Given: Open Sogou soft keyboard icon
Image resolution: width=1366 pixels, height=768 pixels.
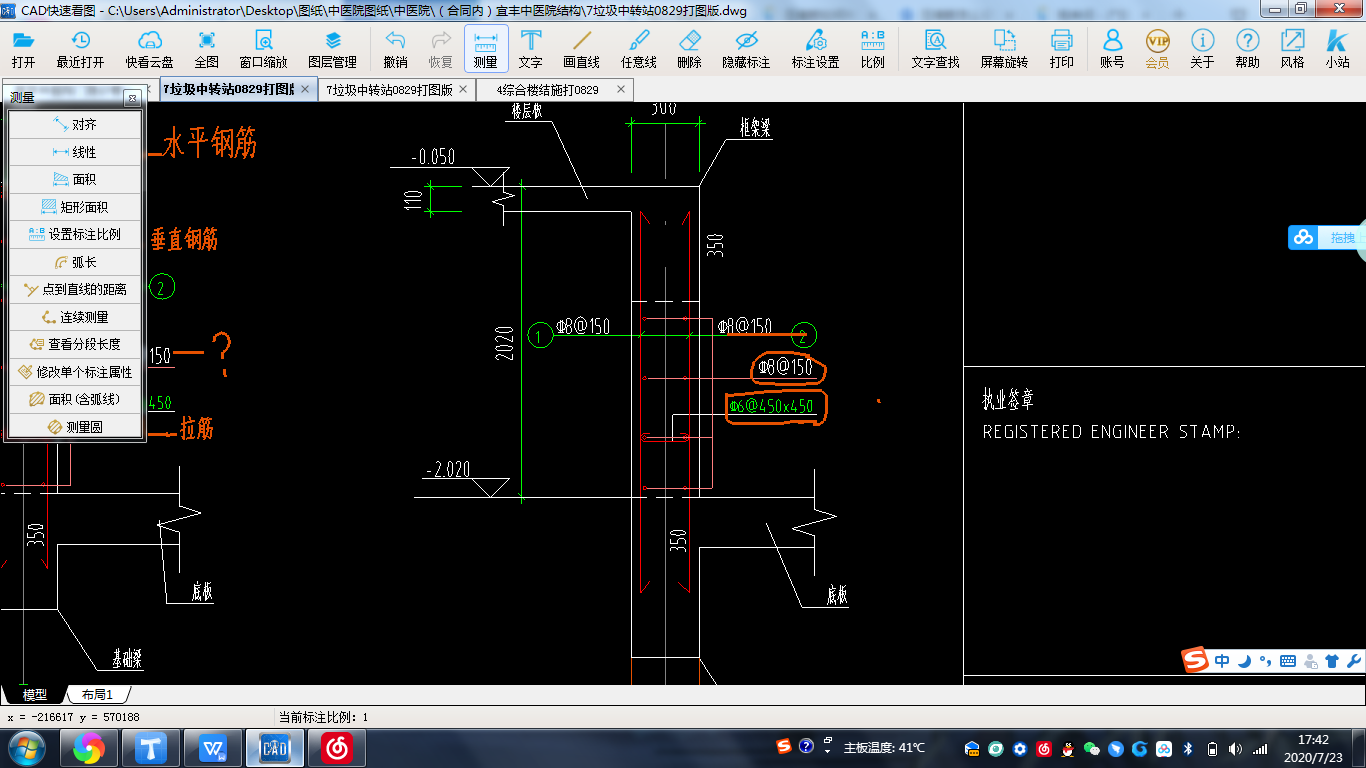Looking at the screenshot, I should click(x=1287, y=661).
